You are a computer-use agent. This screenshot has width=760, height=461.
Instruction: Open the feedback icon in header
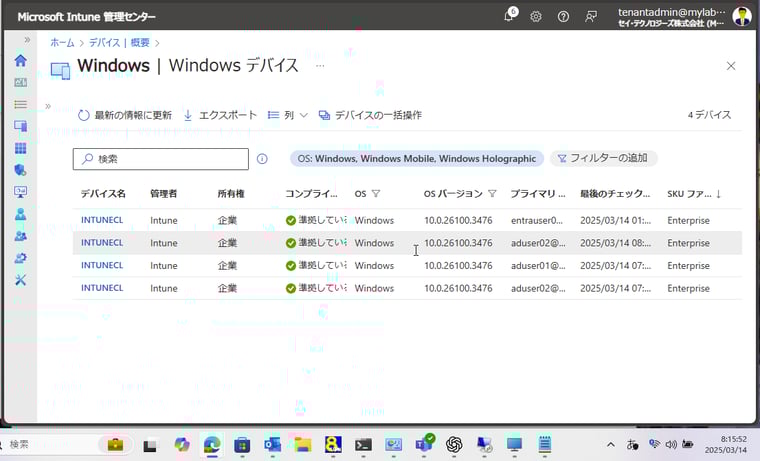click(x=591, y=16)
